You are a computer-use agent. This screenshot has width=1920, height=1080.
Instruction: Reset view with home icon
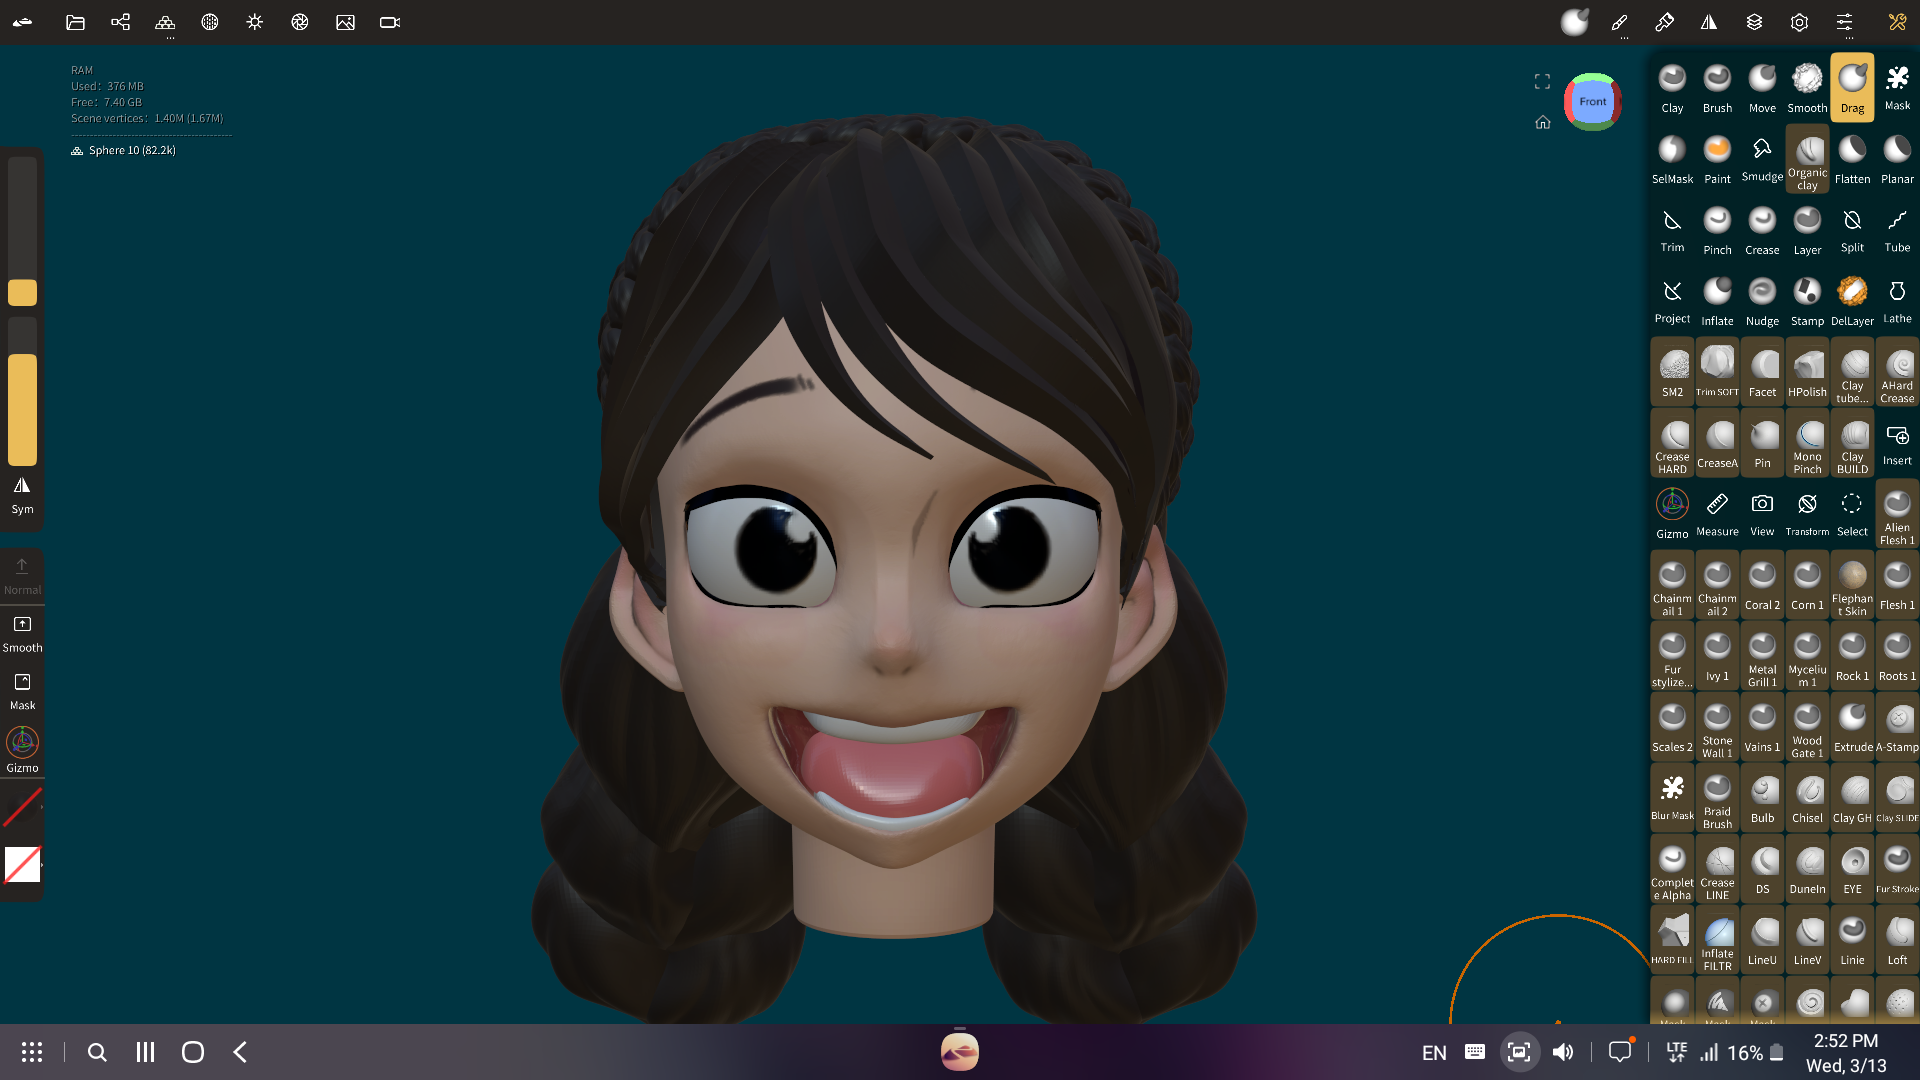tap(1542, 122)
